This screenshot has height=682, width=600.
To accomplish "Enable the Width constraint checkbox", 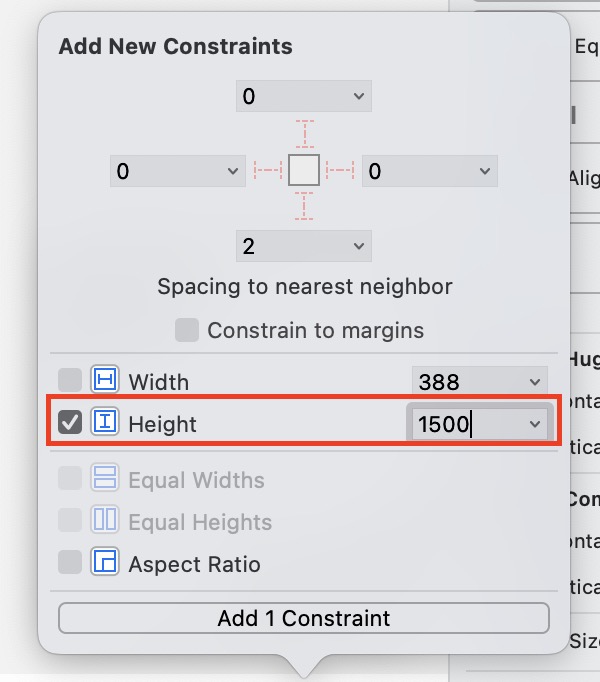I will pos(70,381).
